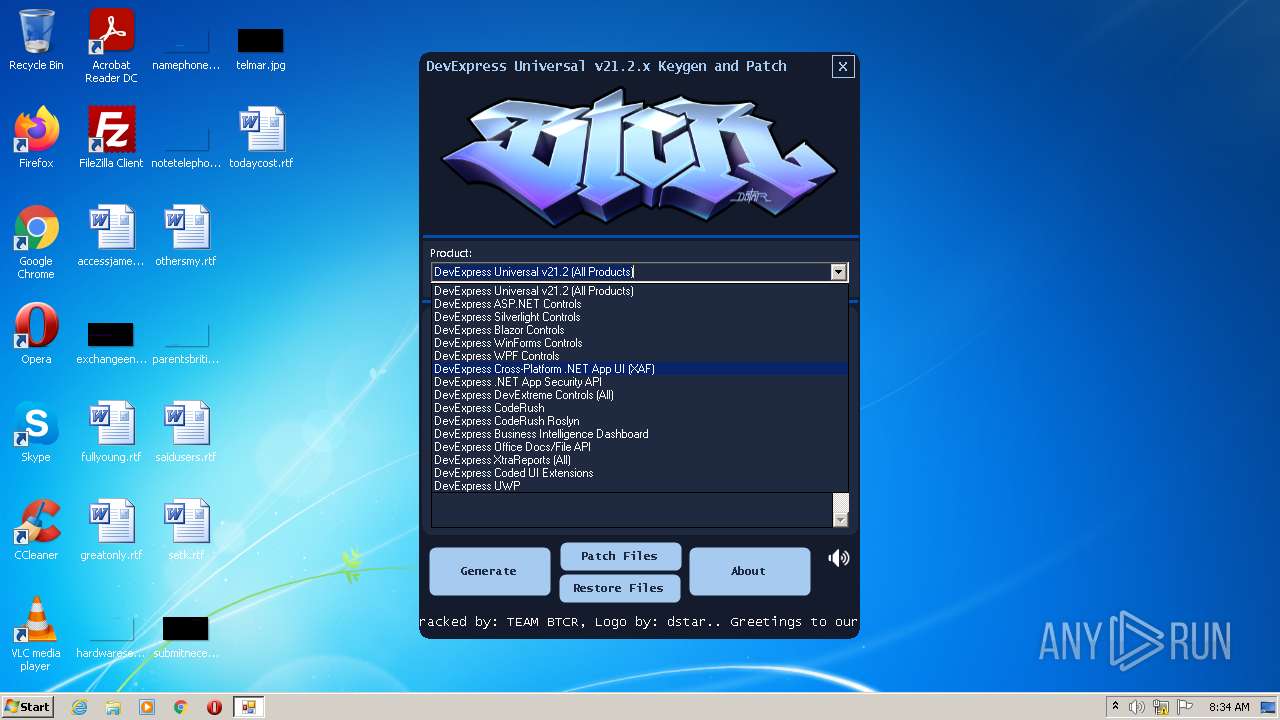Image resolution: width=1280 pixels, height=720 pixels.
Task: Select DevExpress WPF Controls
Action: (639, 356)
